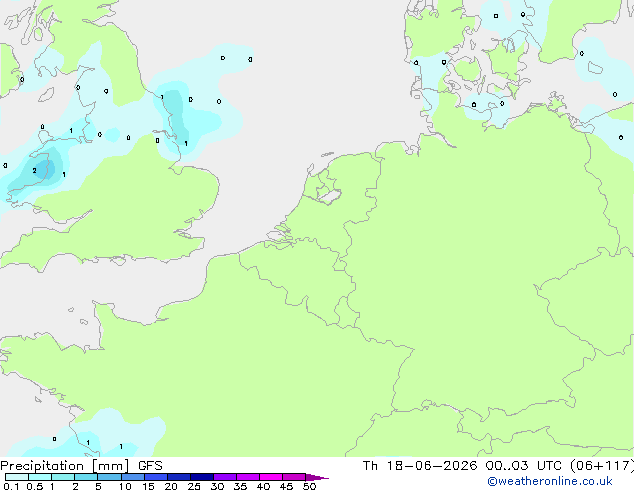Select the 'Precipitation [mm]' title text
The width and height of the screenshot is (634, 490).
click(x=65, y=466)
